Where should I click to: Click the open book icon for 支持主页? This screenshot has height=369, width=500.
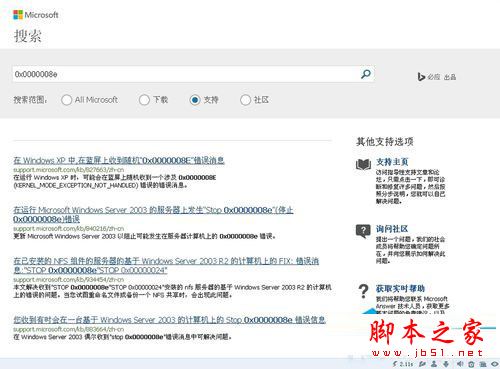point(363,164)
